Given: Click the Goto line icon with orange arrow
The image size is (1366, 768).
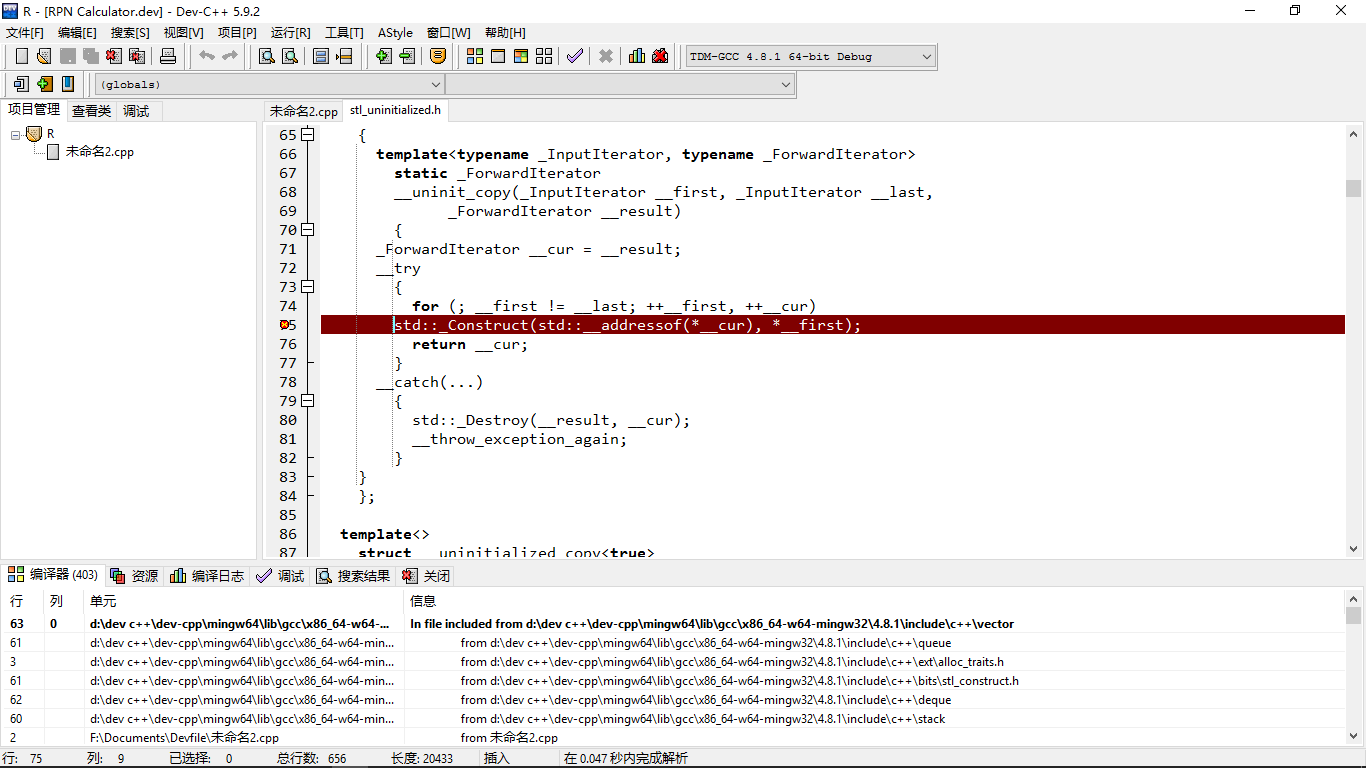Looking at the screenshot, I should [x=344, y=56].
